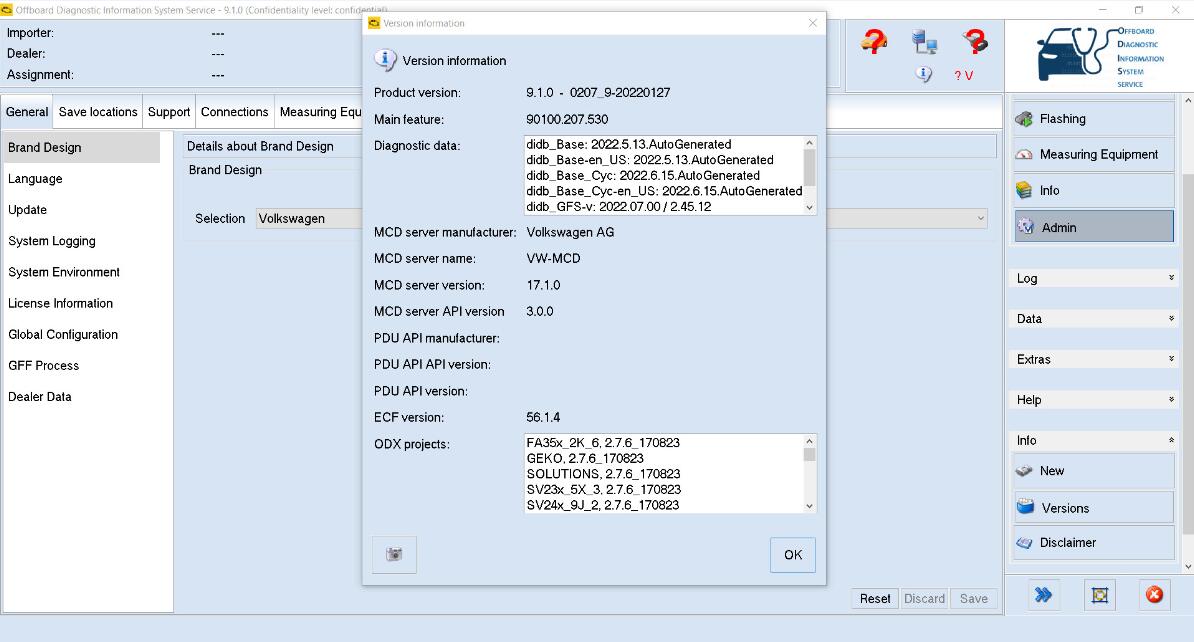Open the Flashing mode

[1093, 119]
